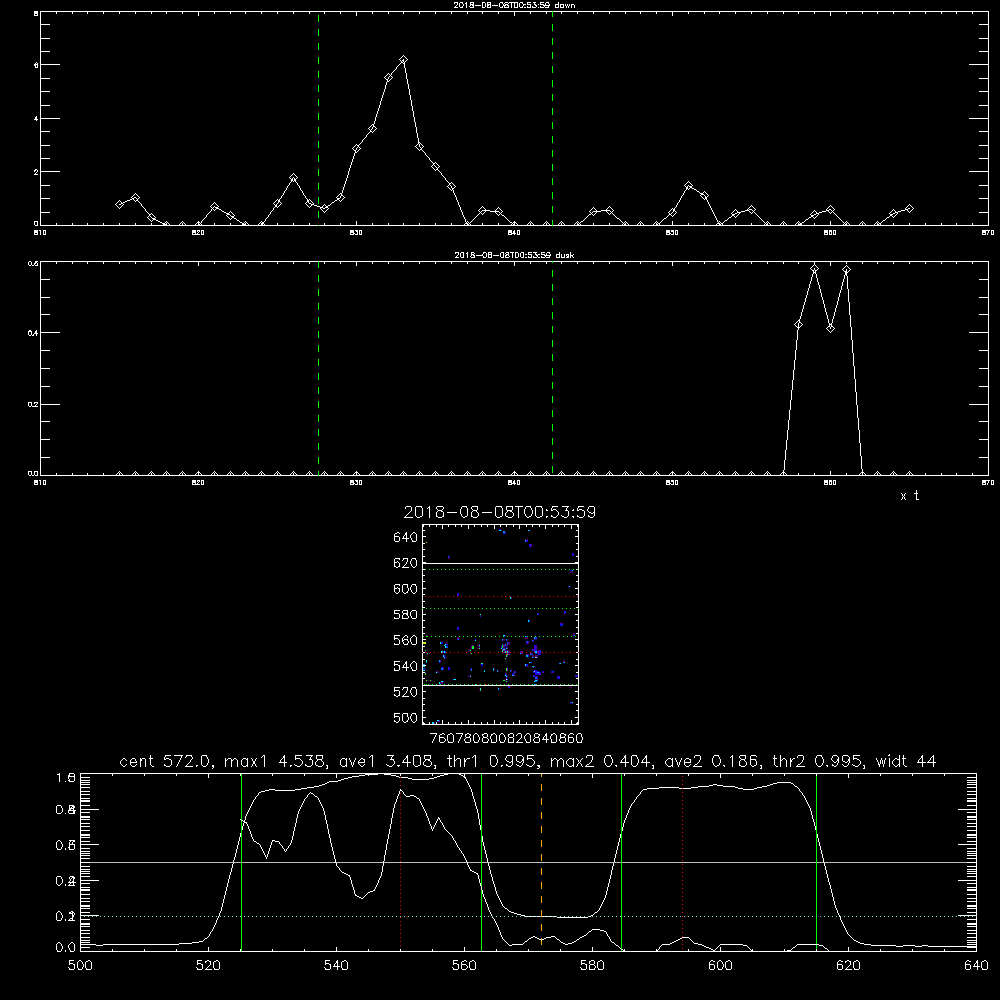
Task: Click the highest diamond marker on the dawn curve
Action: tap(403, 60)
